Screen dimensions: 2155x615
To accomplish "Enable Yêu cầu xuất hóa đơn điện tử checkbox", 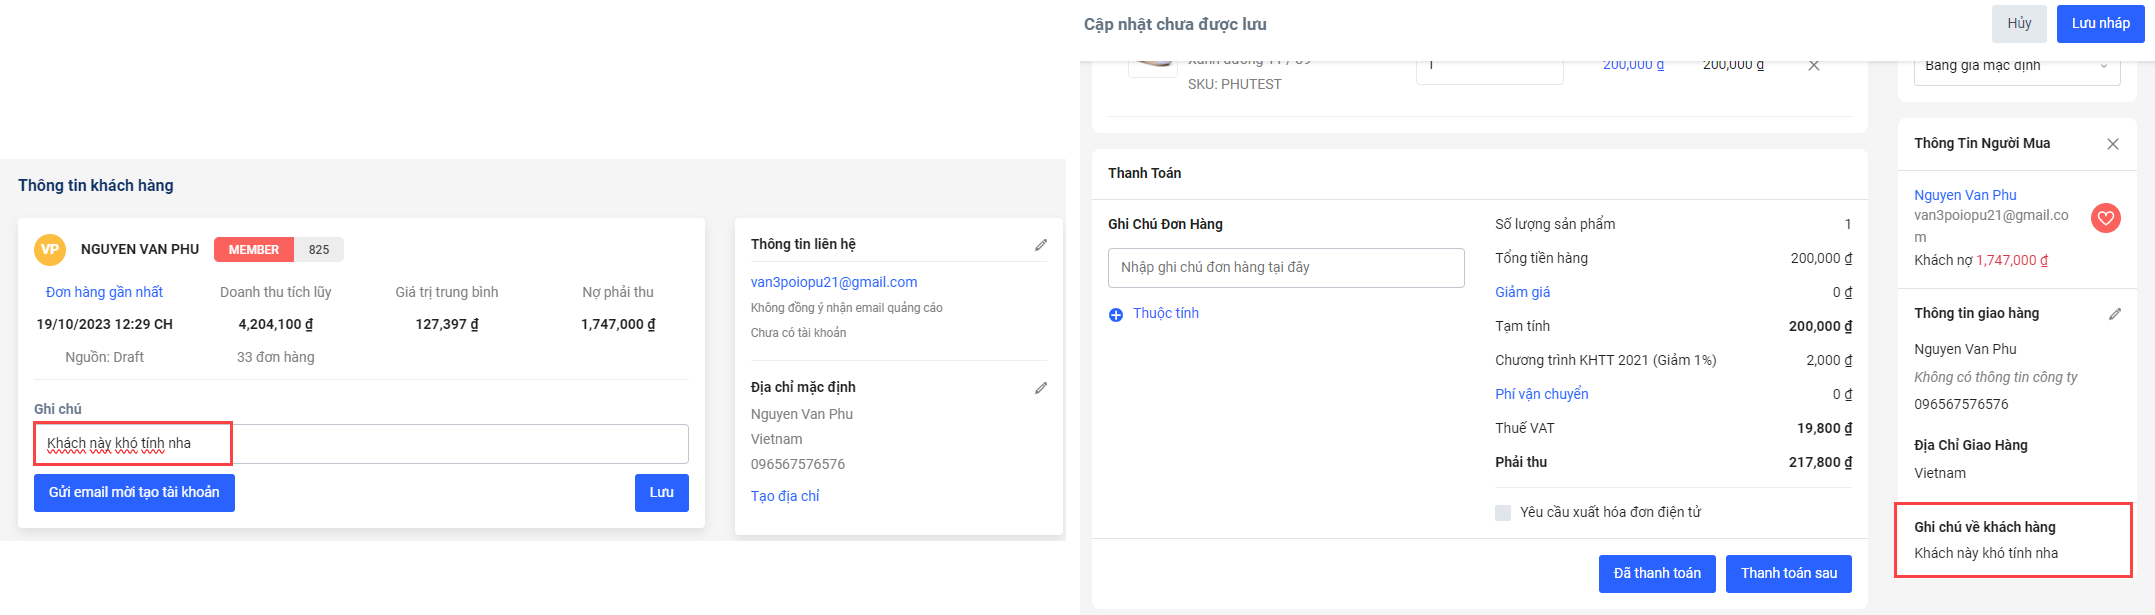I will click(x=1502, y=513).
